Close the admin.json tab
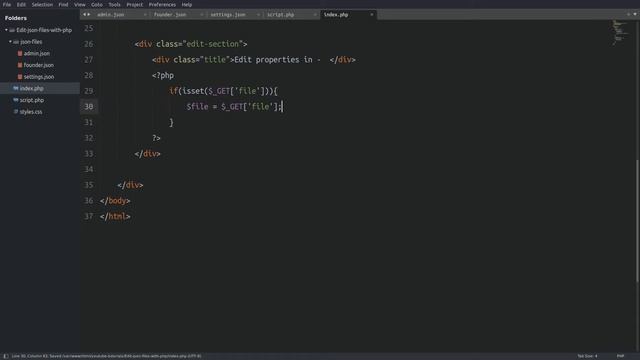Viewport: 640px width, 360px height. pos(145,15)
